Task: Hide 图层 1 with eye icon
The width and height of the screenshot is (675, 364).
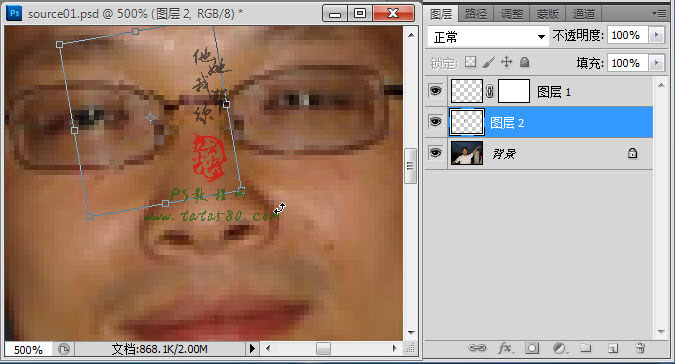Action: pos(436,91)
